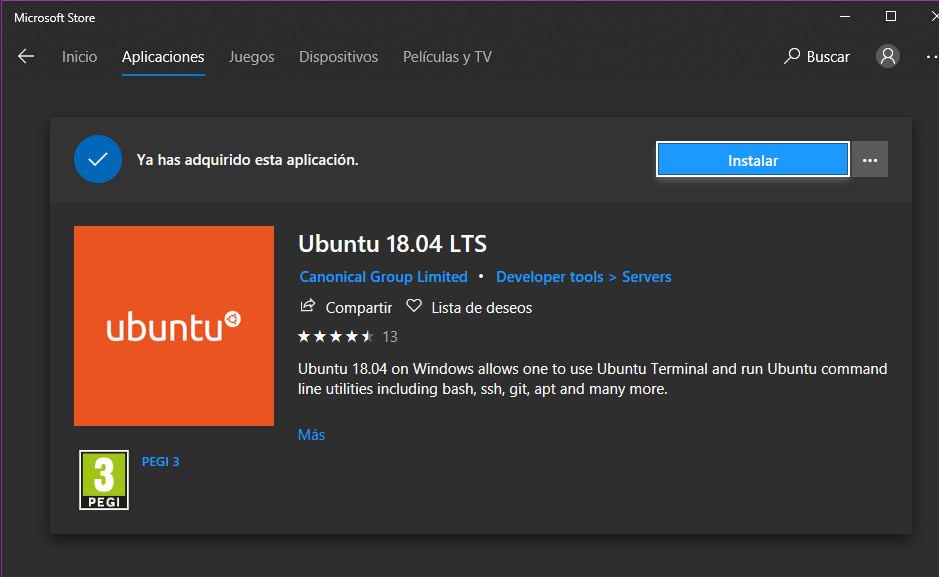Open more install options next to Instalar
This screenshot has height=577, width=939.
pos(869,159)
